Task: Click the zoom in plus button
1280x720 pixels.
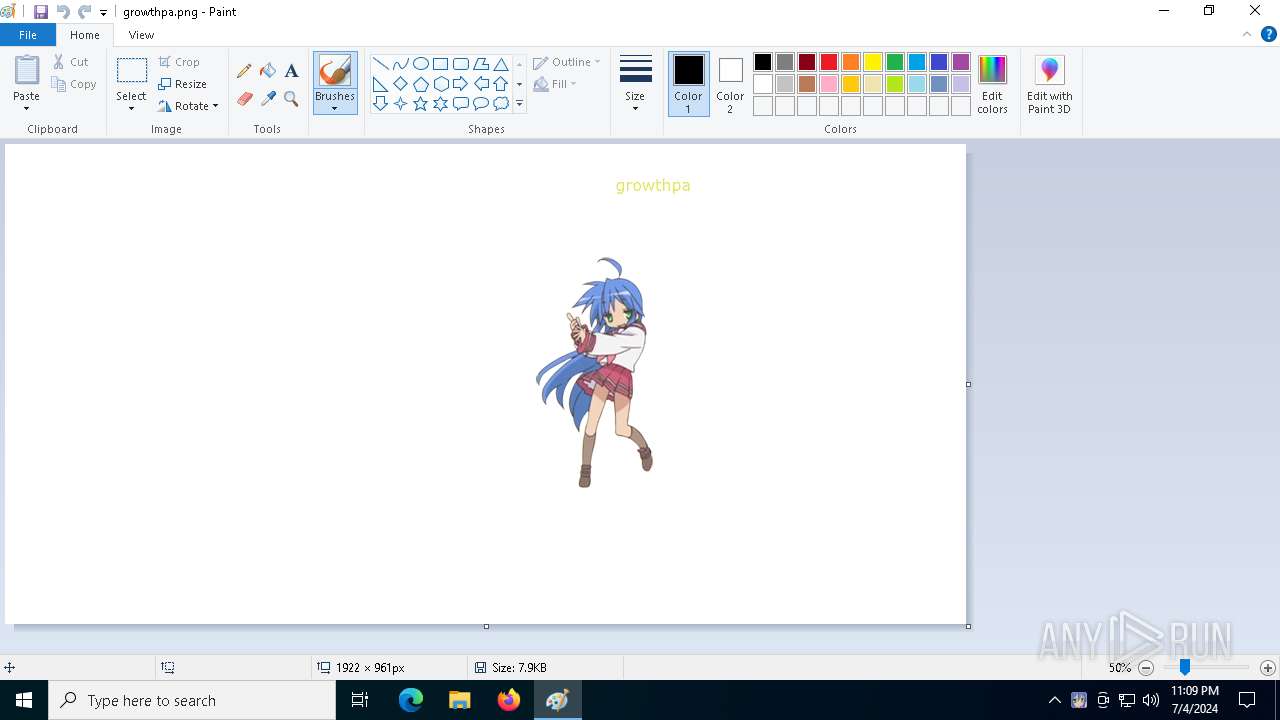Action: 1268,668
